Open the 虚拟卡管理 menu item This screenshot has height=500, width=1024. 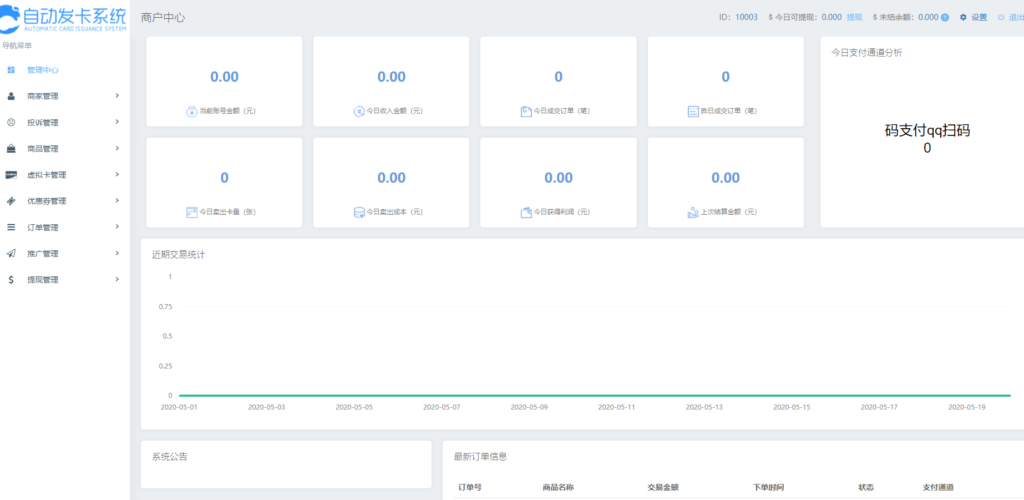(45, 175)
